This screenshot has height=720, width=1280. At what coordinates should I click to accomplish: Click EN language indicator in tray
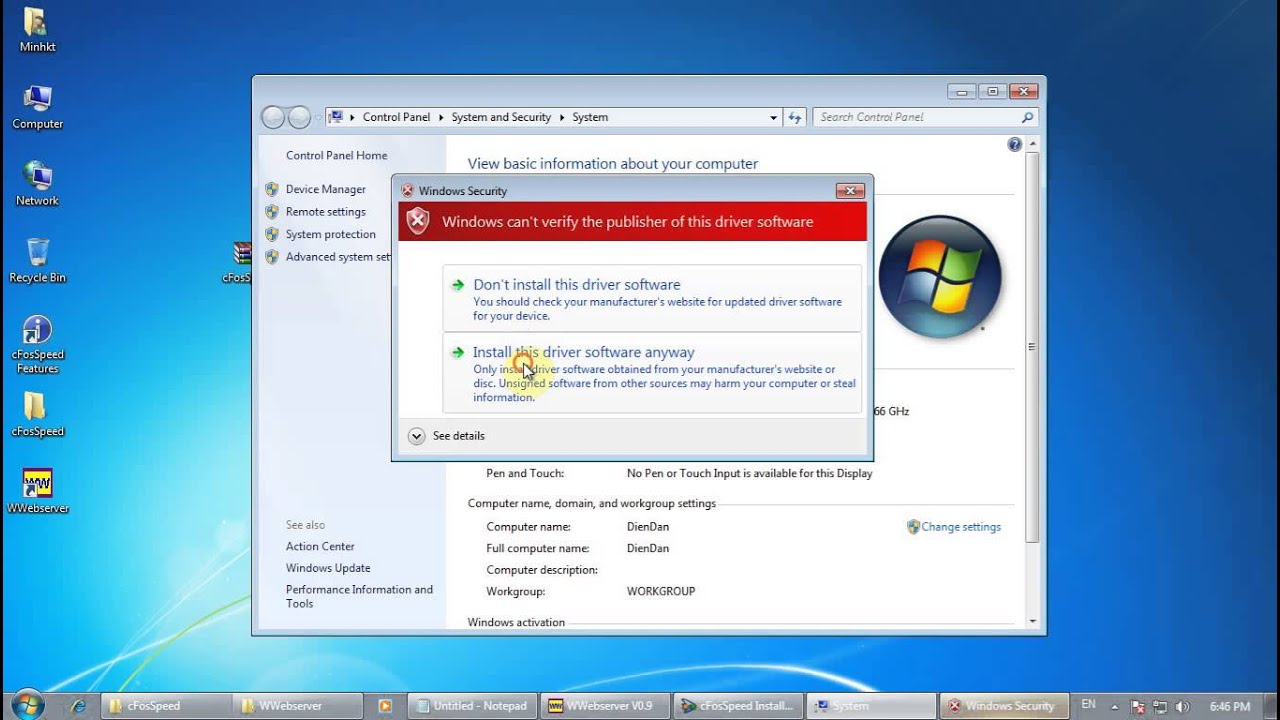pyautogui.click(x=1088, y=705)
